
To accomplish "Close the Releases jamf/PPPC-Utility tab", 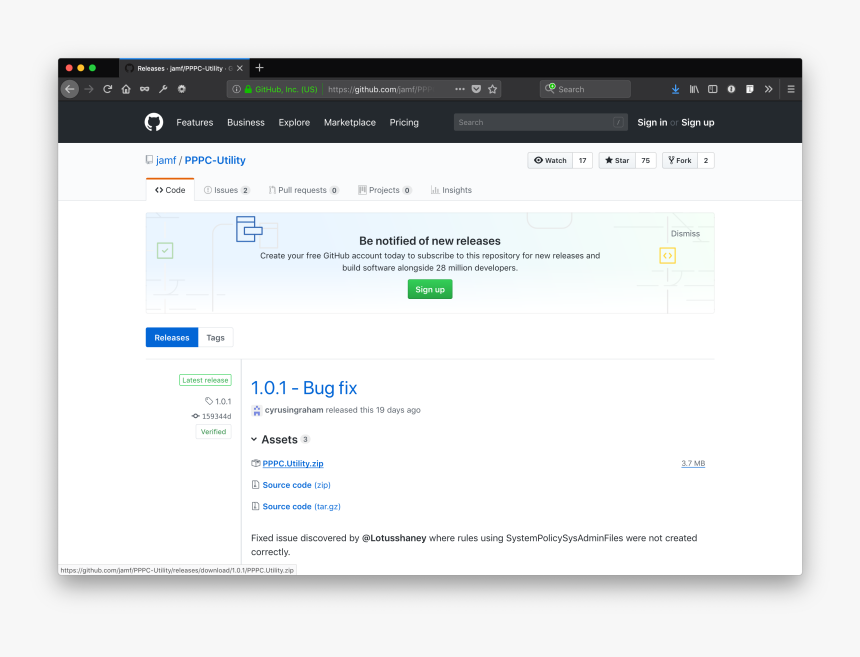I will (240, 68).
